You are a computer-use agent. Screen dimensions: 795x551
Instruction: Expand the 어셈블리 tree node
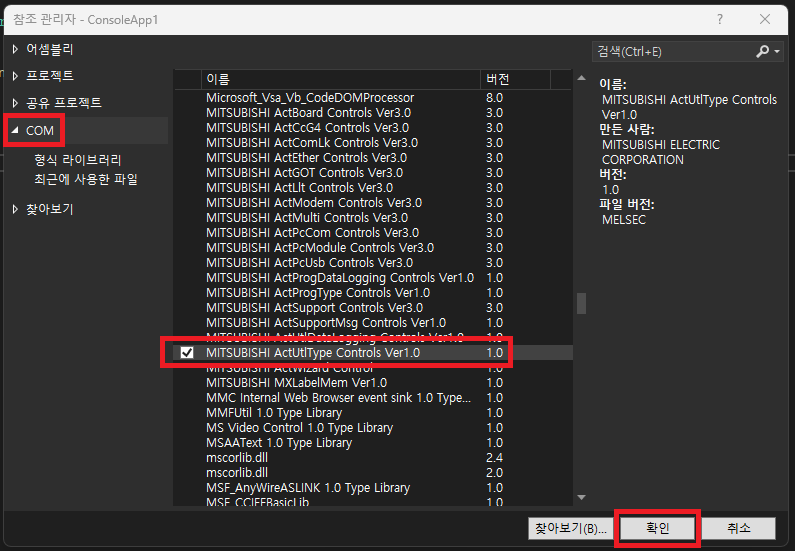[x=15, y=49]
